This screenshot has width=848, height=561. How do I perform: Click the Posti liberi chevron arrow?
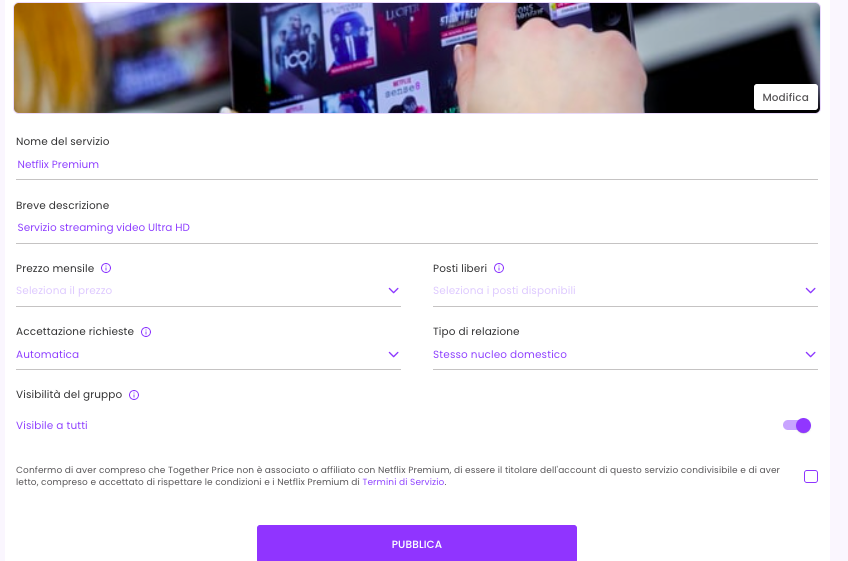[x=811, y=291]
